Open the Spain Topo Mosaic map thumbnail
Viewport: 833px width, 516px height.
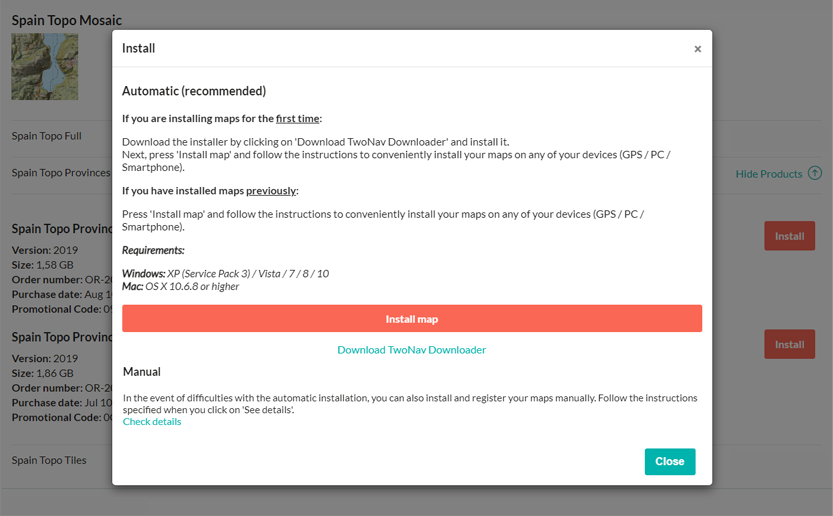(45, 67)
